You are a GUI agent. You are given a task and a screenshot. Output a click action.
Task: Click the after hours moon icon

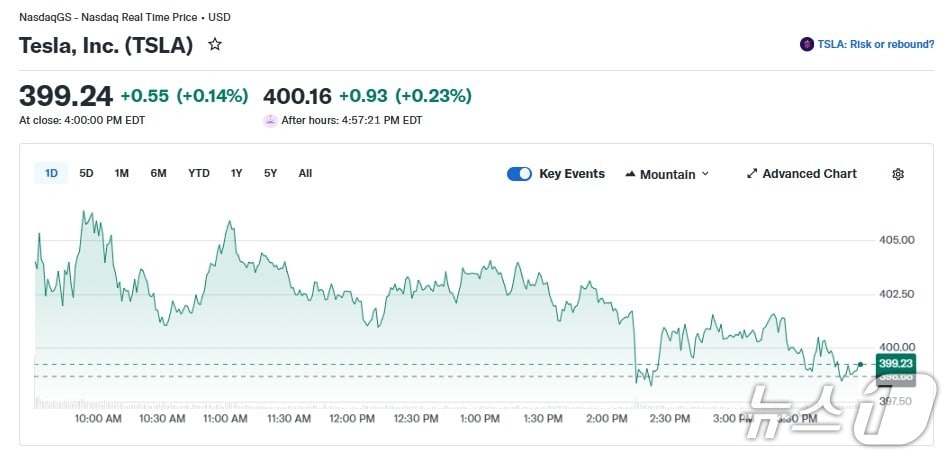270,120
